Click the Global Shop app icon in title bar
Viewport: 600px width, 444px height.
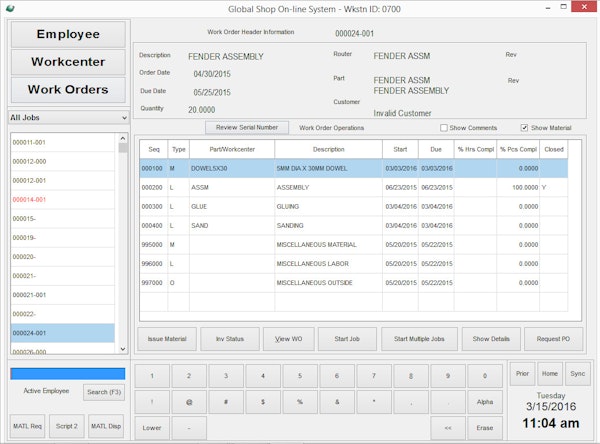[10, 8]
